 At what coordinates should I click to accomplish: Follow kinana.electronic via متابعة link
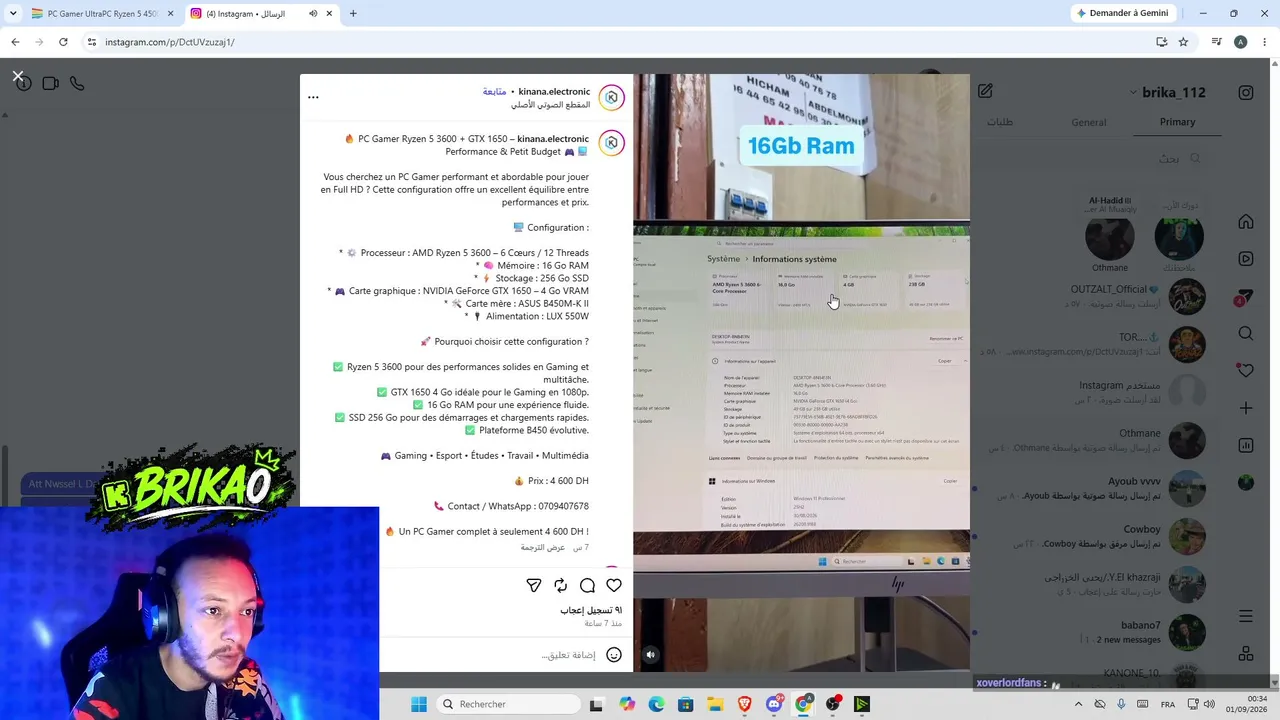point(494,91)
